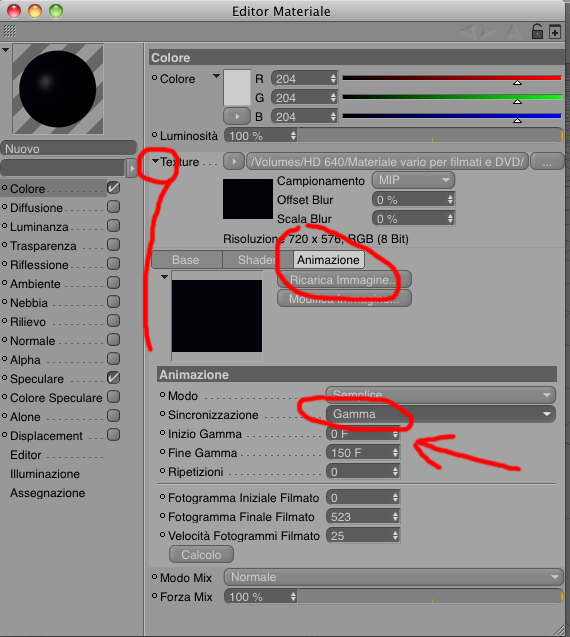Click the ellipsis browse texture button
570x637 pixels.
547,162
